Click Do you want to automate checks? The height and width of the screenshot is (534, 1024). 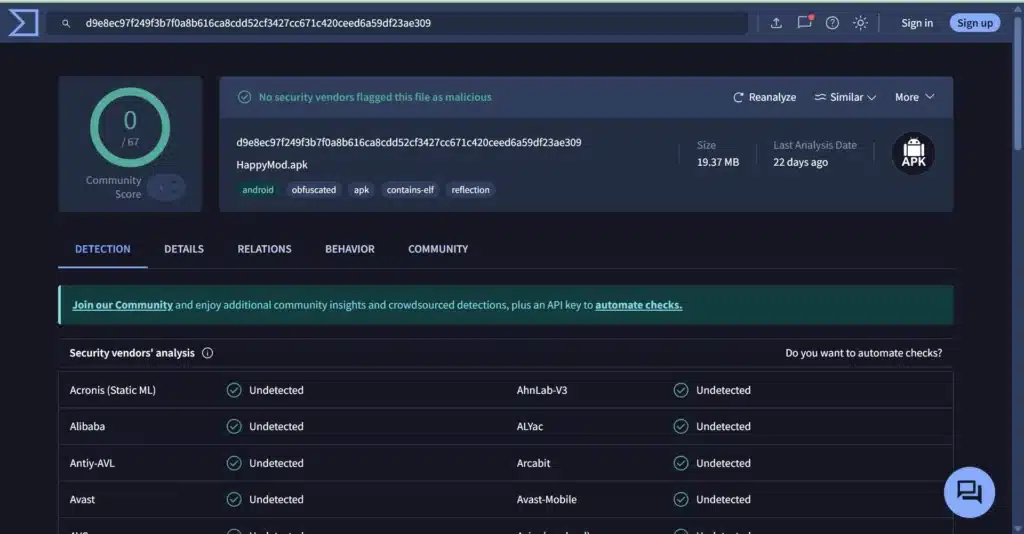coord(863,353)
